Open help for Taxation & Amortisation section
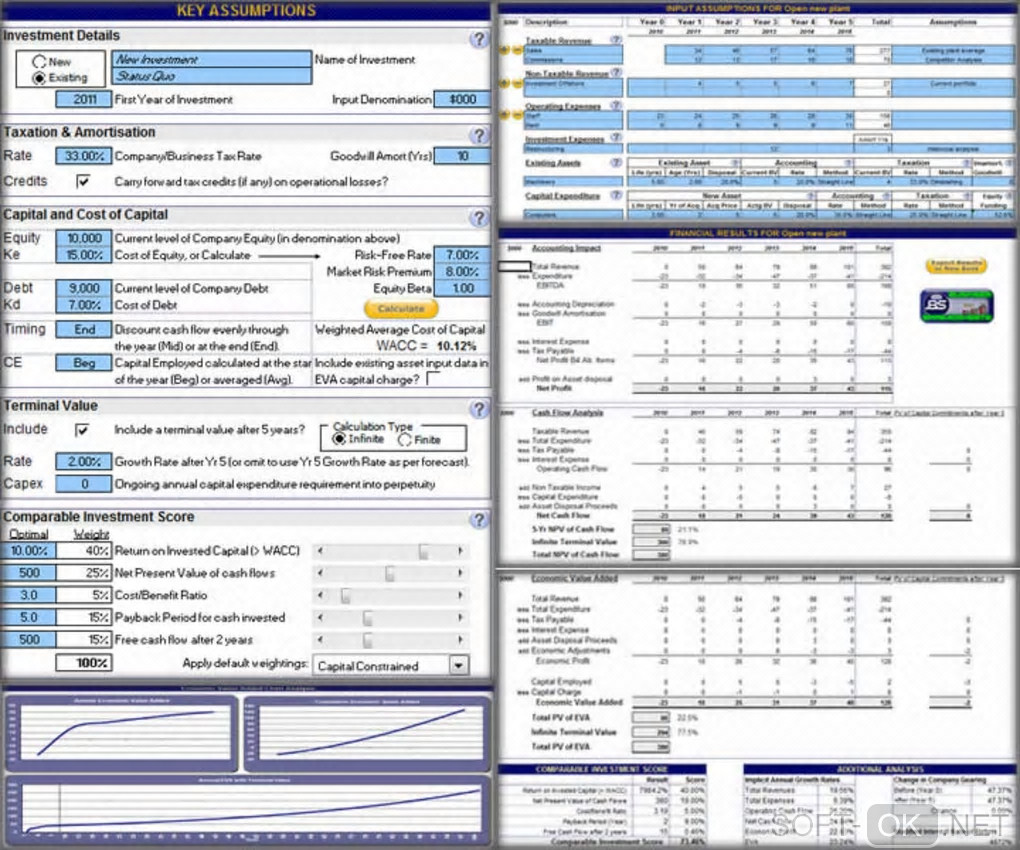 point(479,135)
